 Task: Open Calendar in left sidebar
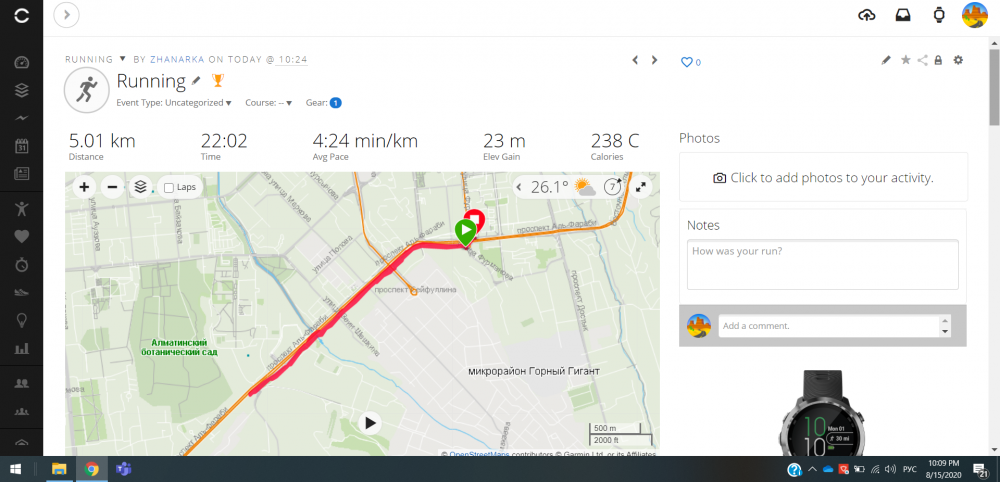(22, 146)
